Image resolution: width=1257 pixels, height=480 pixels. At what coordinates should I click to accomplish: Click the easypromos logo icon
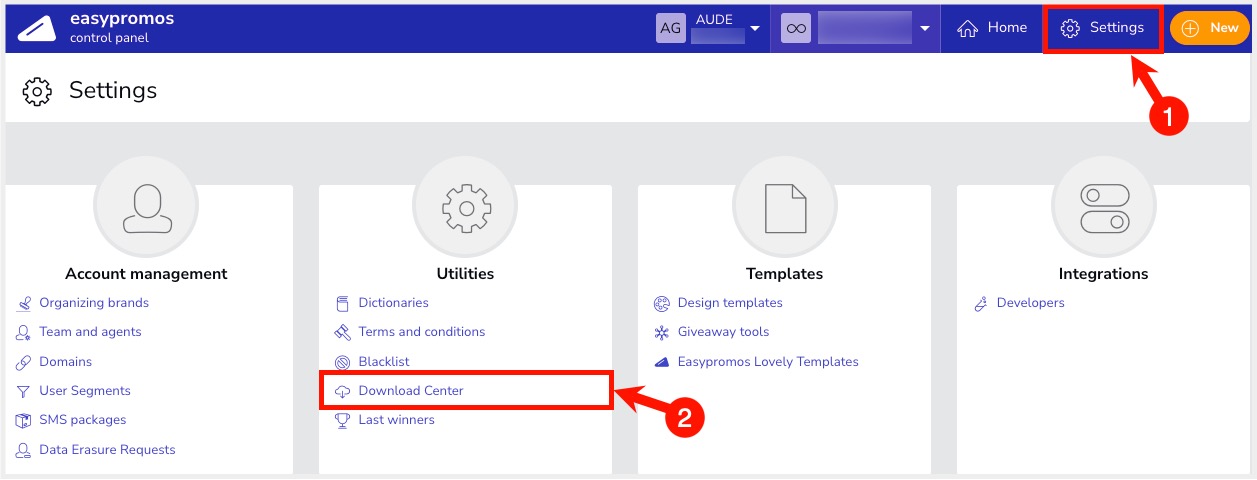37,29
